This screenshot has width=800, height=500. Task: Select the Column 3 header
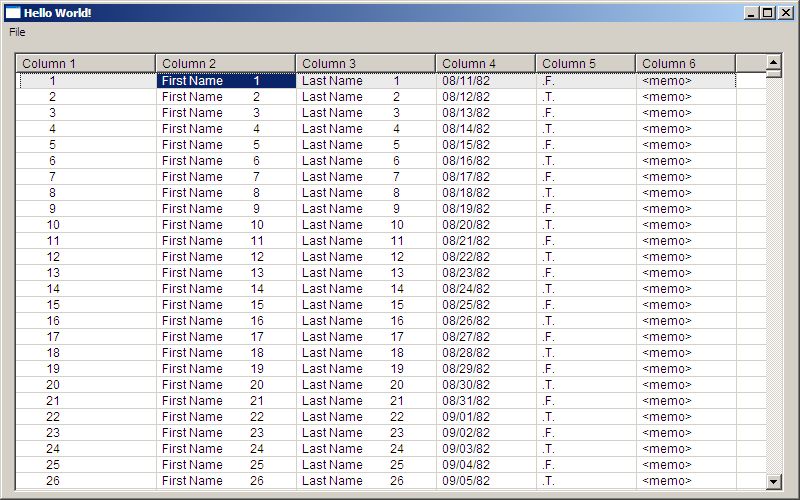[365, 64]
